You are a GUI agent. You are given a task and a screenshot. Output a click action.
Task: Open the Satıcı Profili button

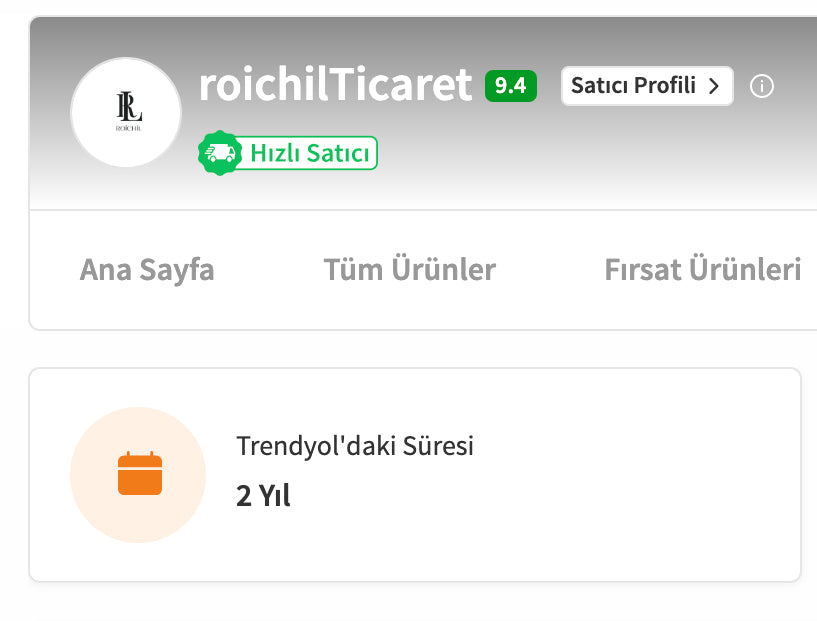[645, 86]
